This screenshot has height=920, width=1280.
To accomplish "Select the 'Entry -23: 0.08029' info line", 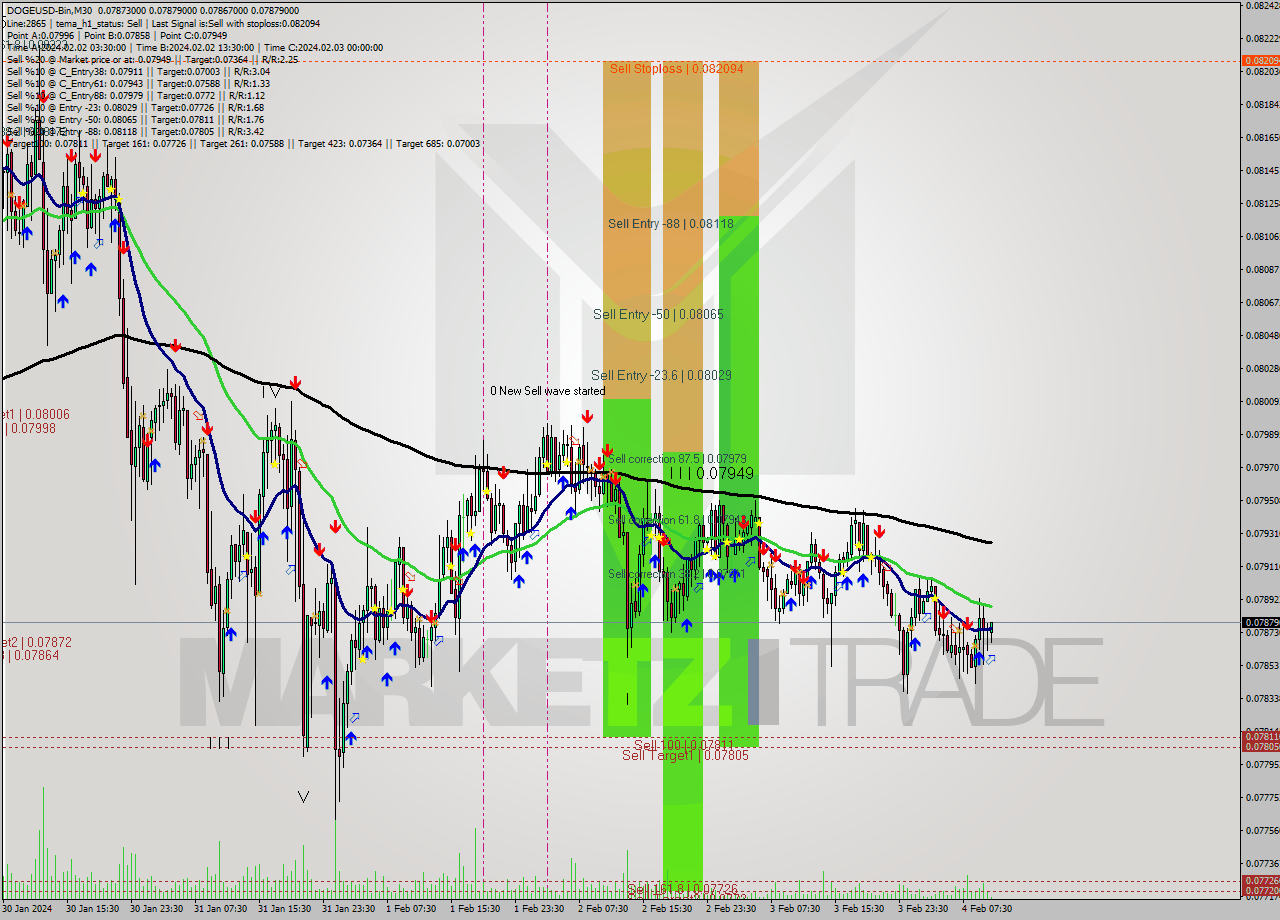I will pyautogui.click(x=135, y=108).
